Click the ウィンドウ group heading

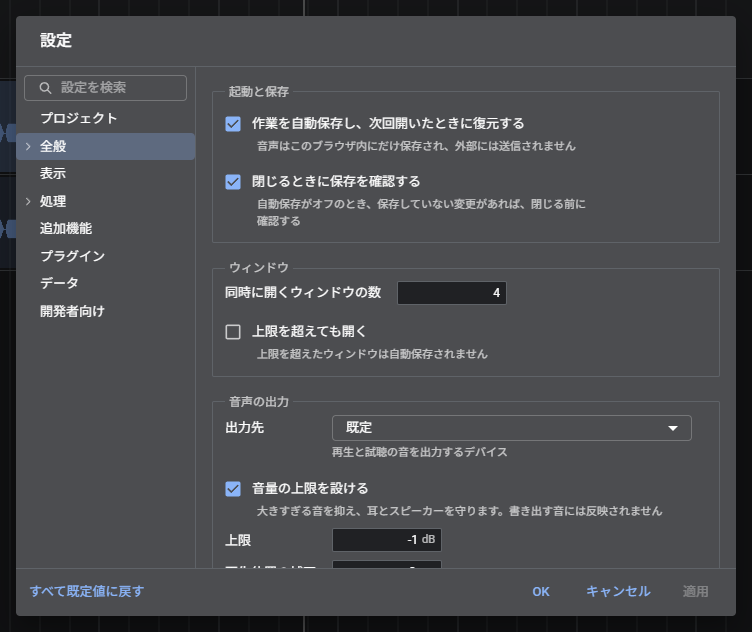pos(258,267)
